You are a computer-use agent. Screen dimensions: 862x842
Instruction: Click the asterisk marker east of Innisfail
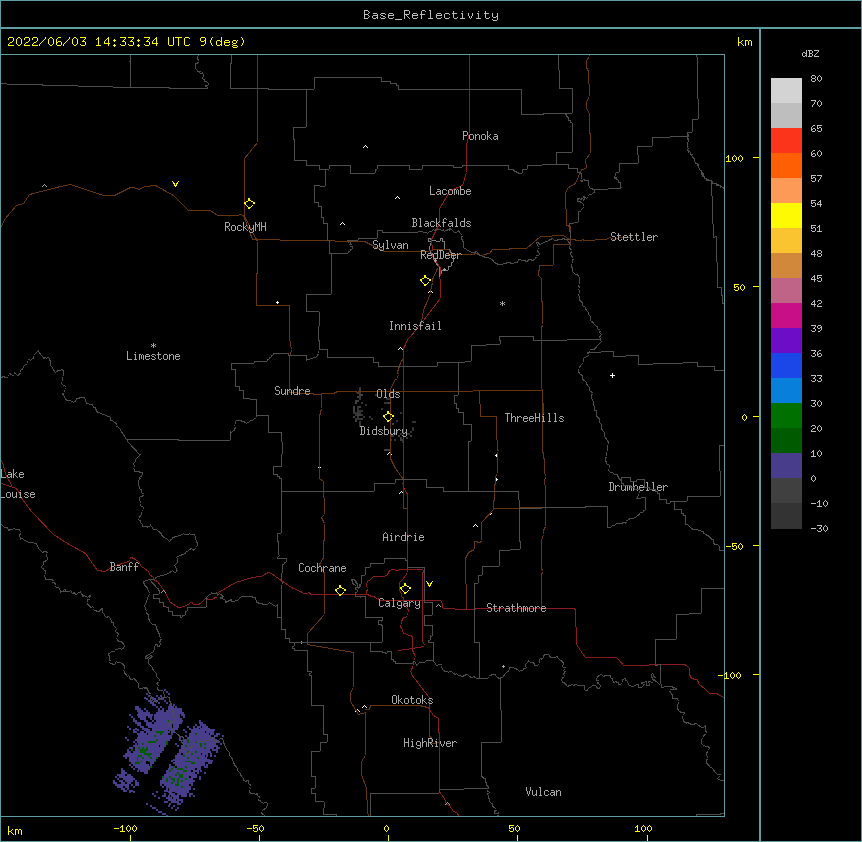(x=502, y=303)
